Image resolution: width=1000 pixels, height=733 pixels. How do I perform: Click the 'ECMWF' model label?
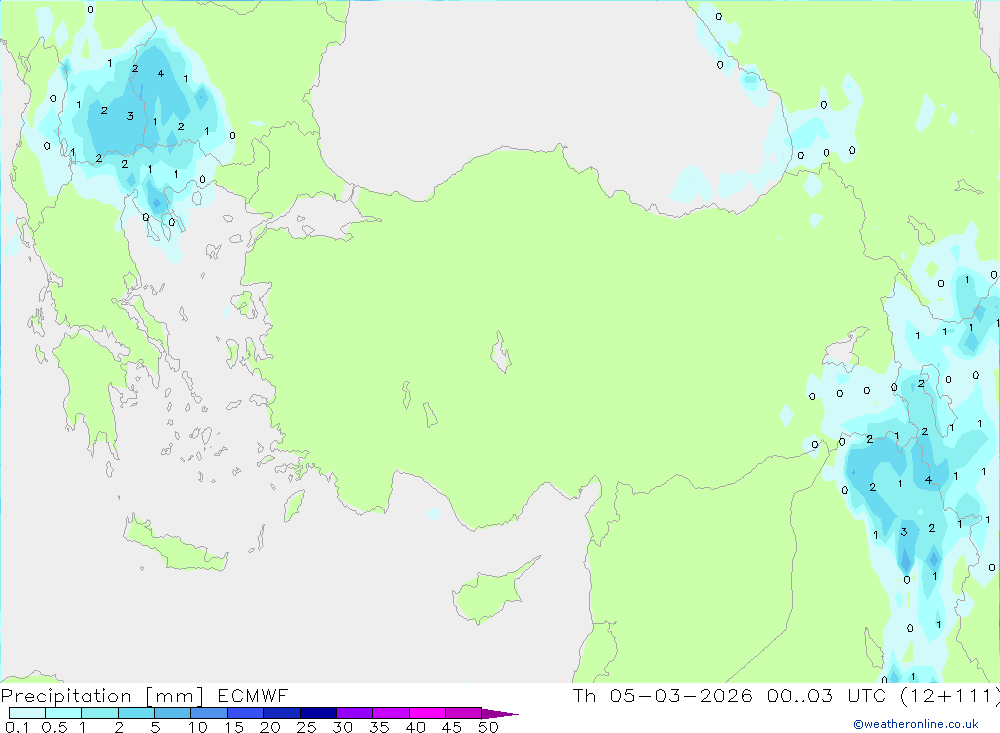click(253, 696)
